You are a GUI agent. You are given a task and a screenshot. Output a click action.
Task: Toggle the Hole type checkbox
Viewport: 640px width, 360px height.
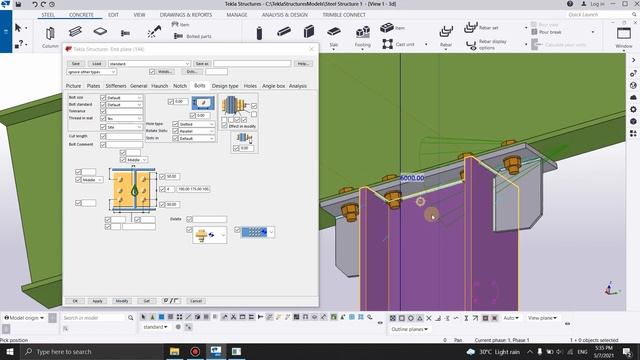[175, 124]
